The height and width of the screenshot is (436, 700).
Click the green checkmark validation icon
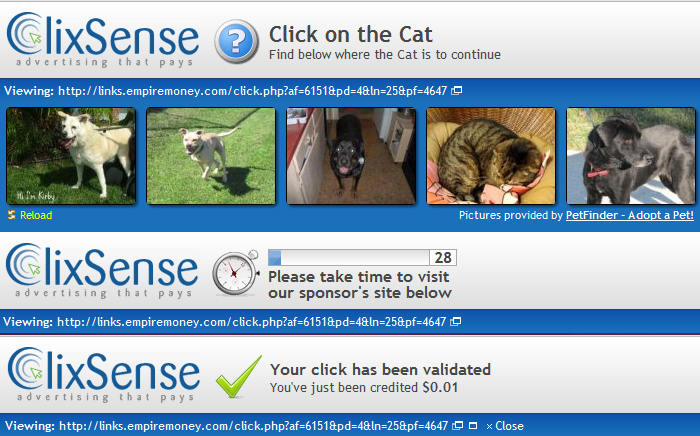click(x=238, y=377)
